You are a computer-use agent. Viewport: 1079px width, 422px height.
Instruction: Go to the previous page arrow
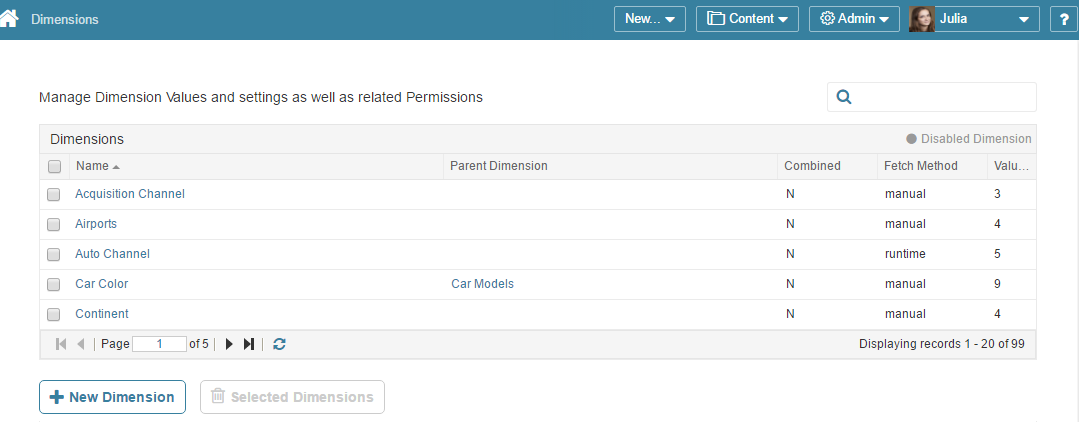pos(81,344)
